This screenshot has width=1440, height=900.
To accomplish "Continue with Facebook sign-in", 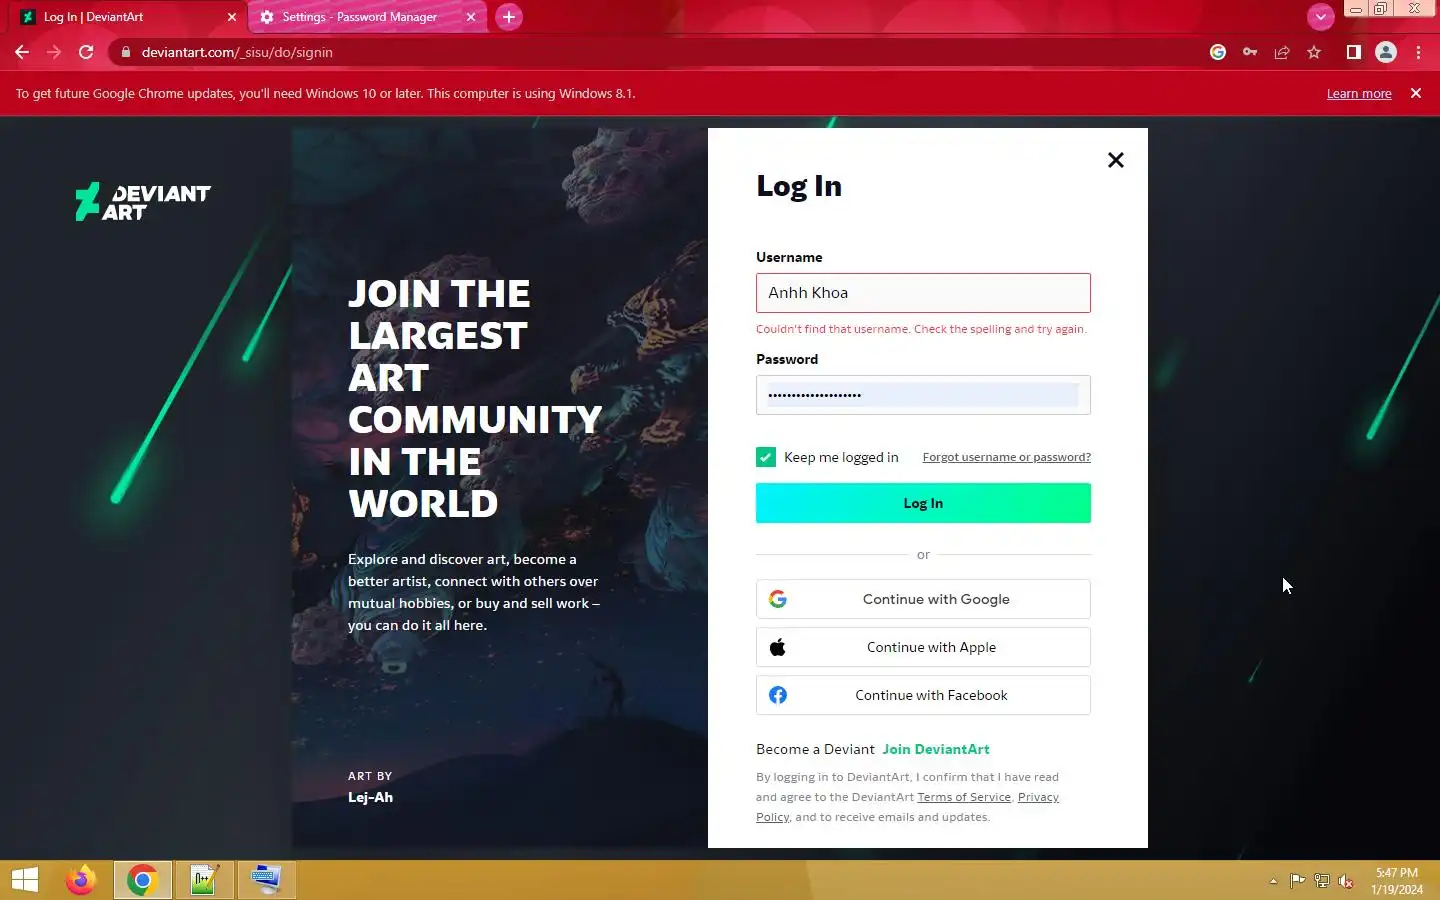I will pyautogui.click(x=923, y=695).
